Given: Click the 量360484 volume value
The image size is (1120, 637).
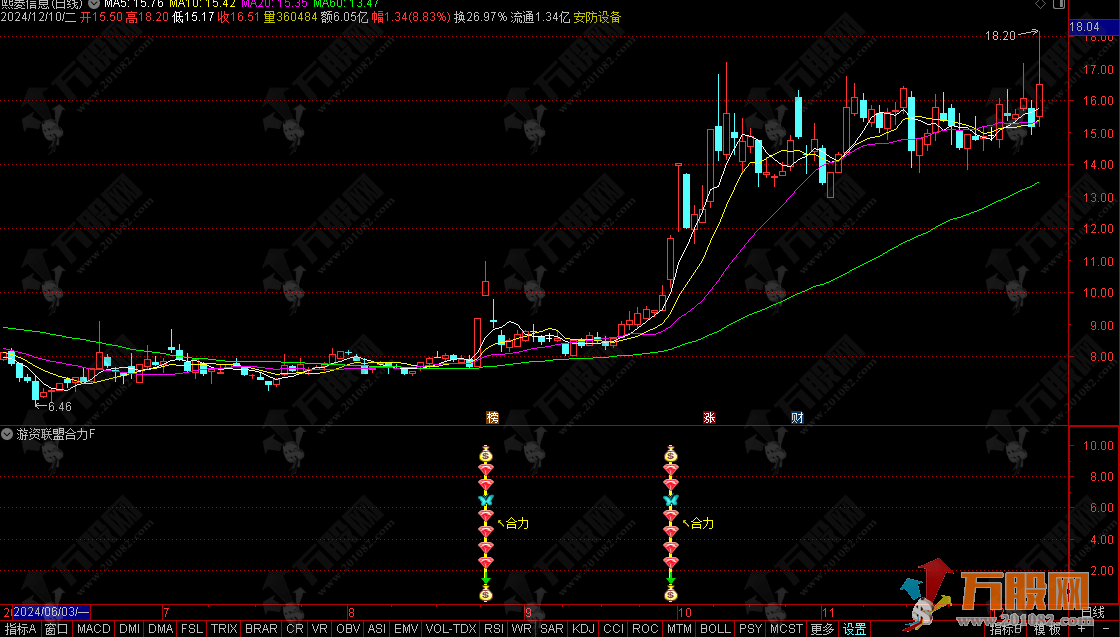Looking at the screenshot, I should [x=291, y=17].
